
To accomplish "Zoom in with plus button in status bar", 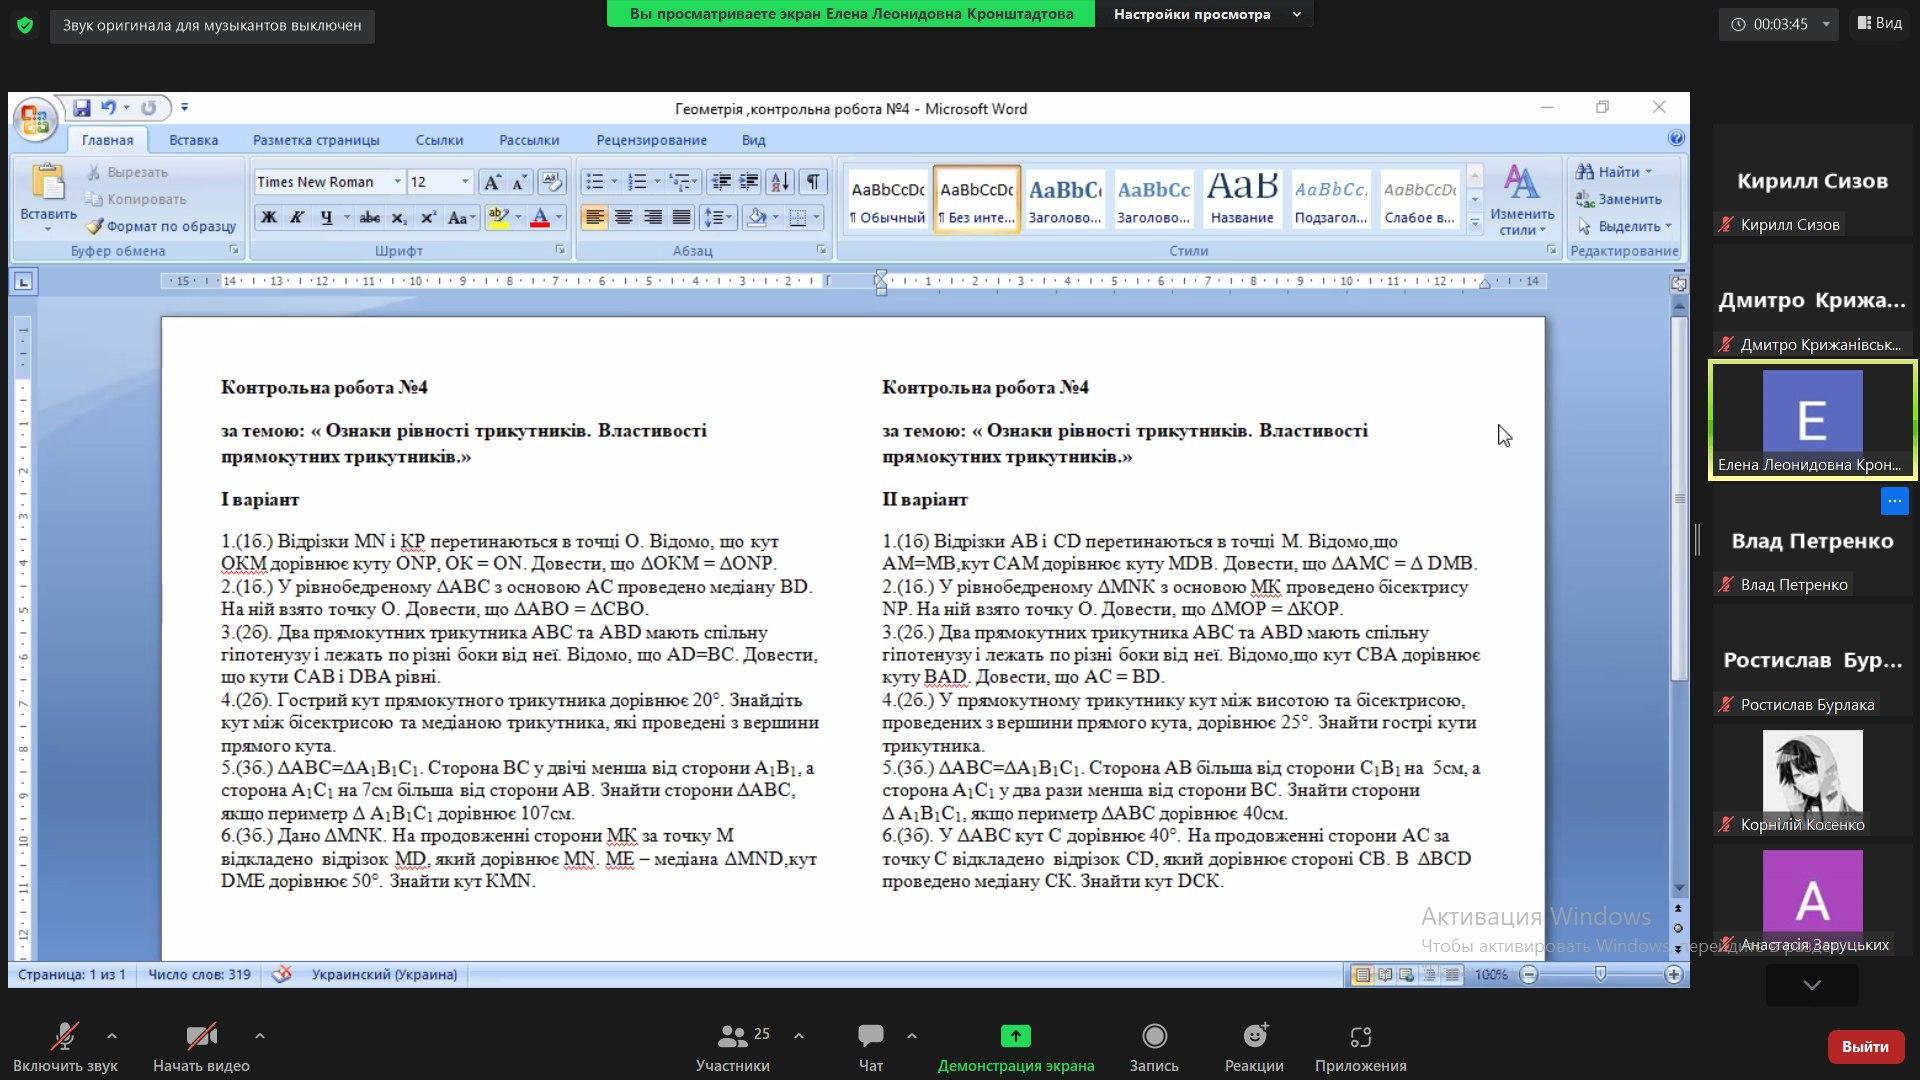I will 1673,974.
